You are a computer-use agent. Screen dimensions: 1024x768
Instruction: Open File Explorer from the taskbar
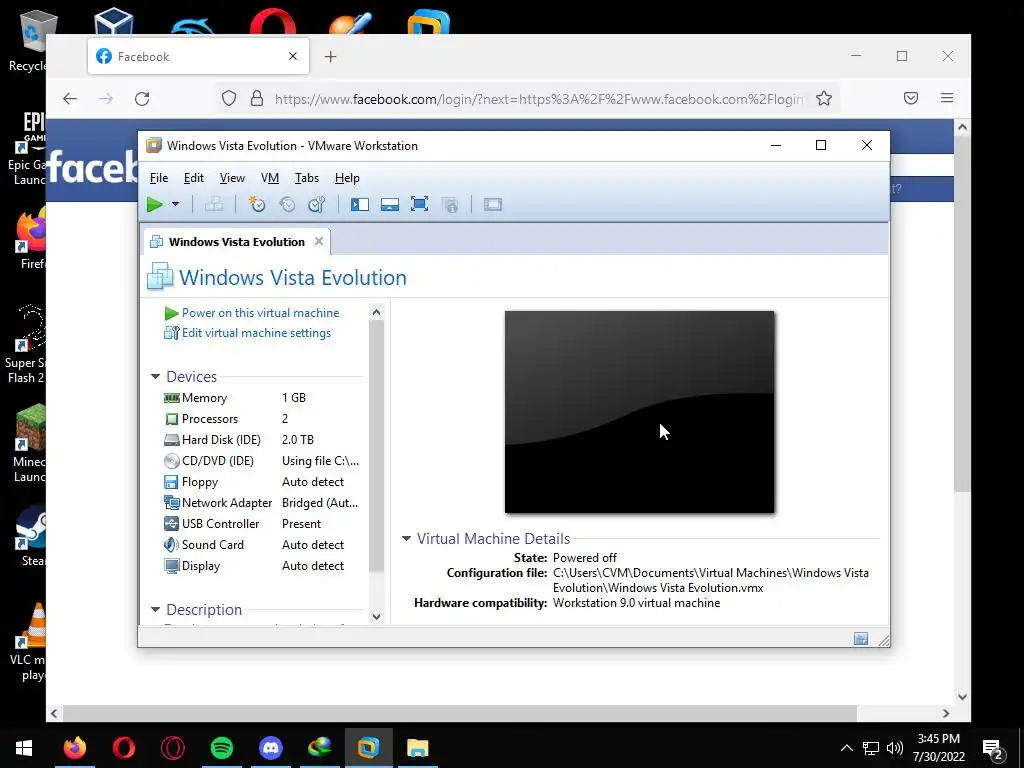(418, 748)
